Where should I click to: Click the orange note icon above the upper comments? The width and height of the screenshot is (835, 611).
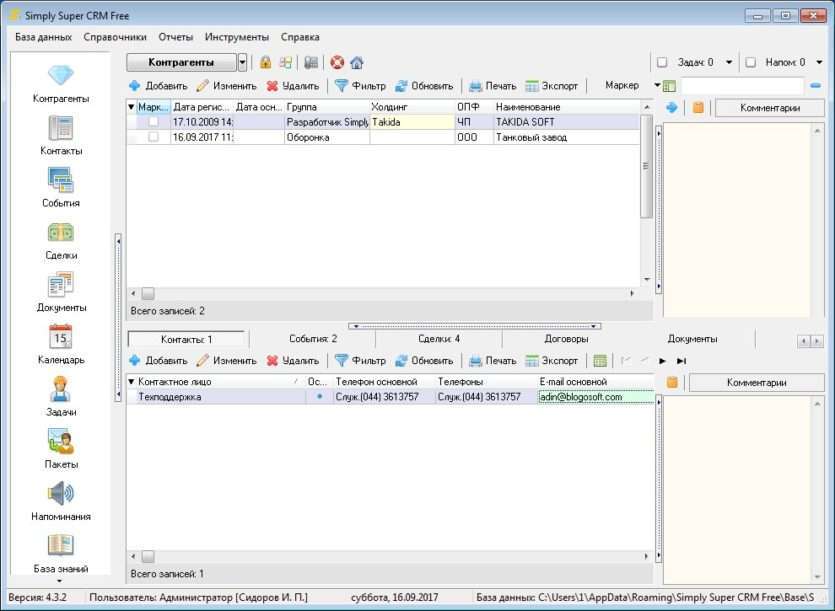click(698, 108)
